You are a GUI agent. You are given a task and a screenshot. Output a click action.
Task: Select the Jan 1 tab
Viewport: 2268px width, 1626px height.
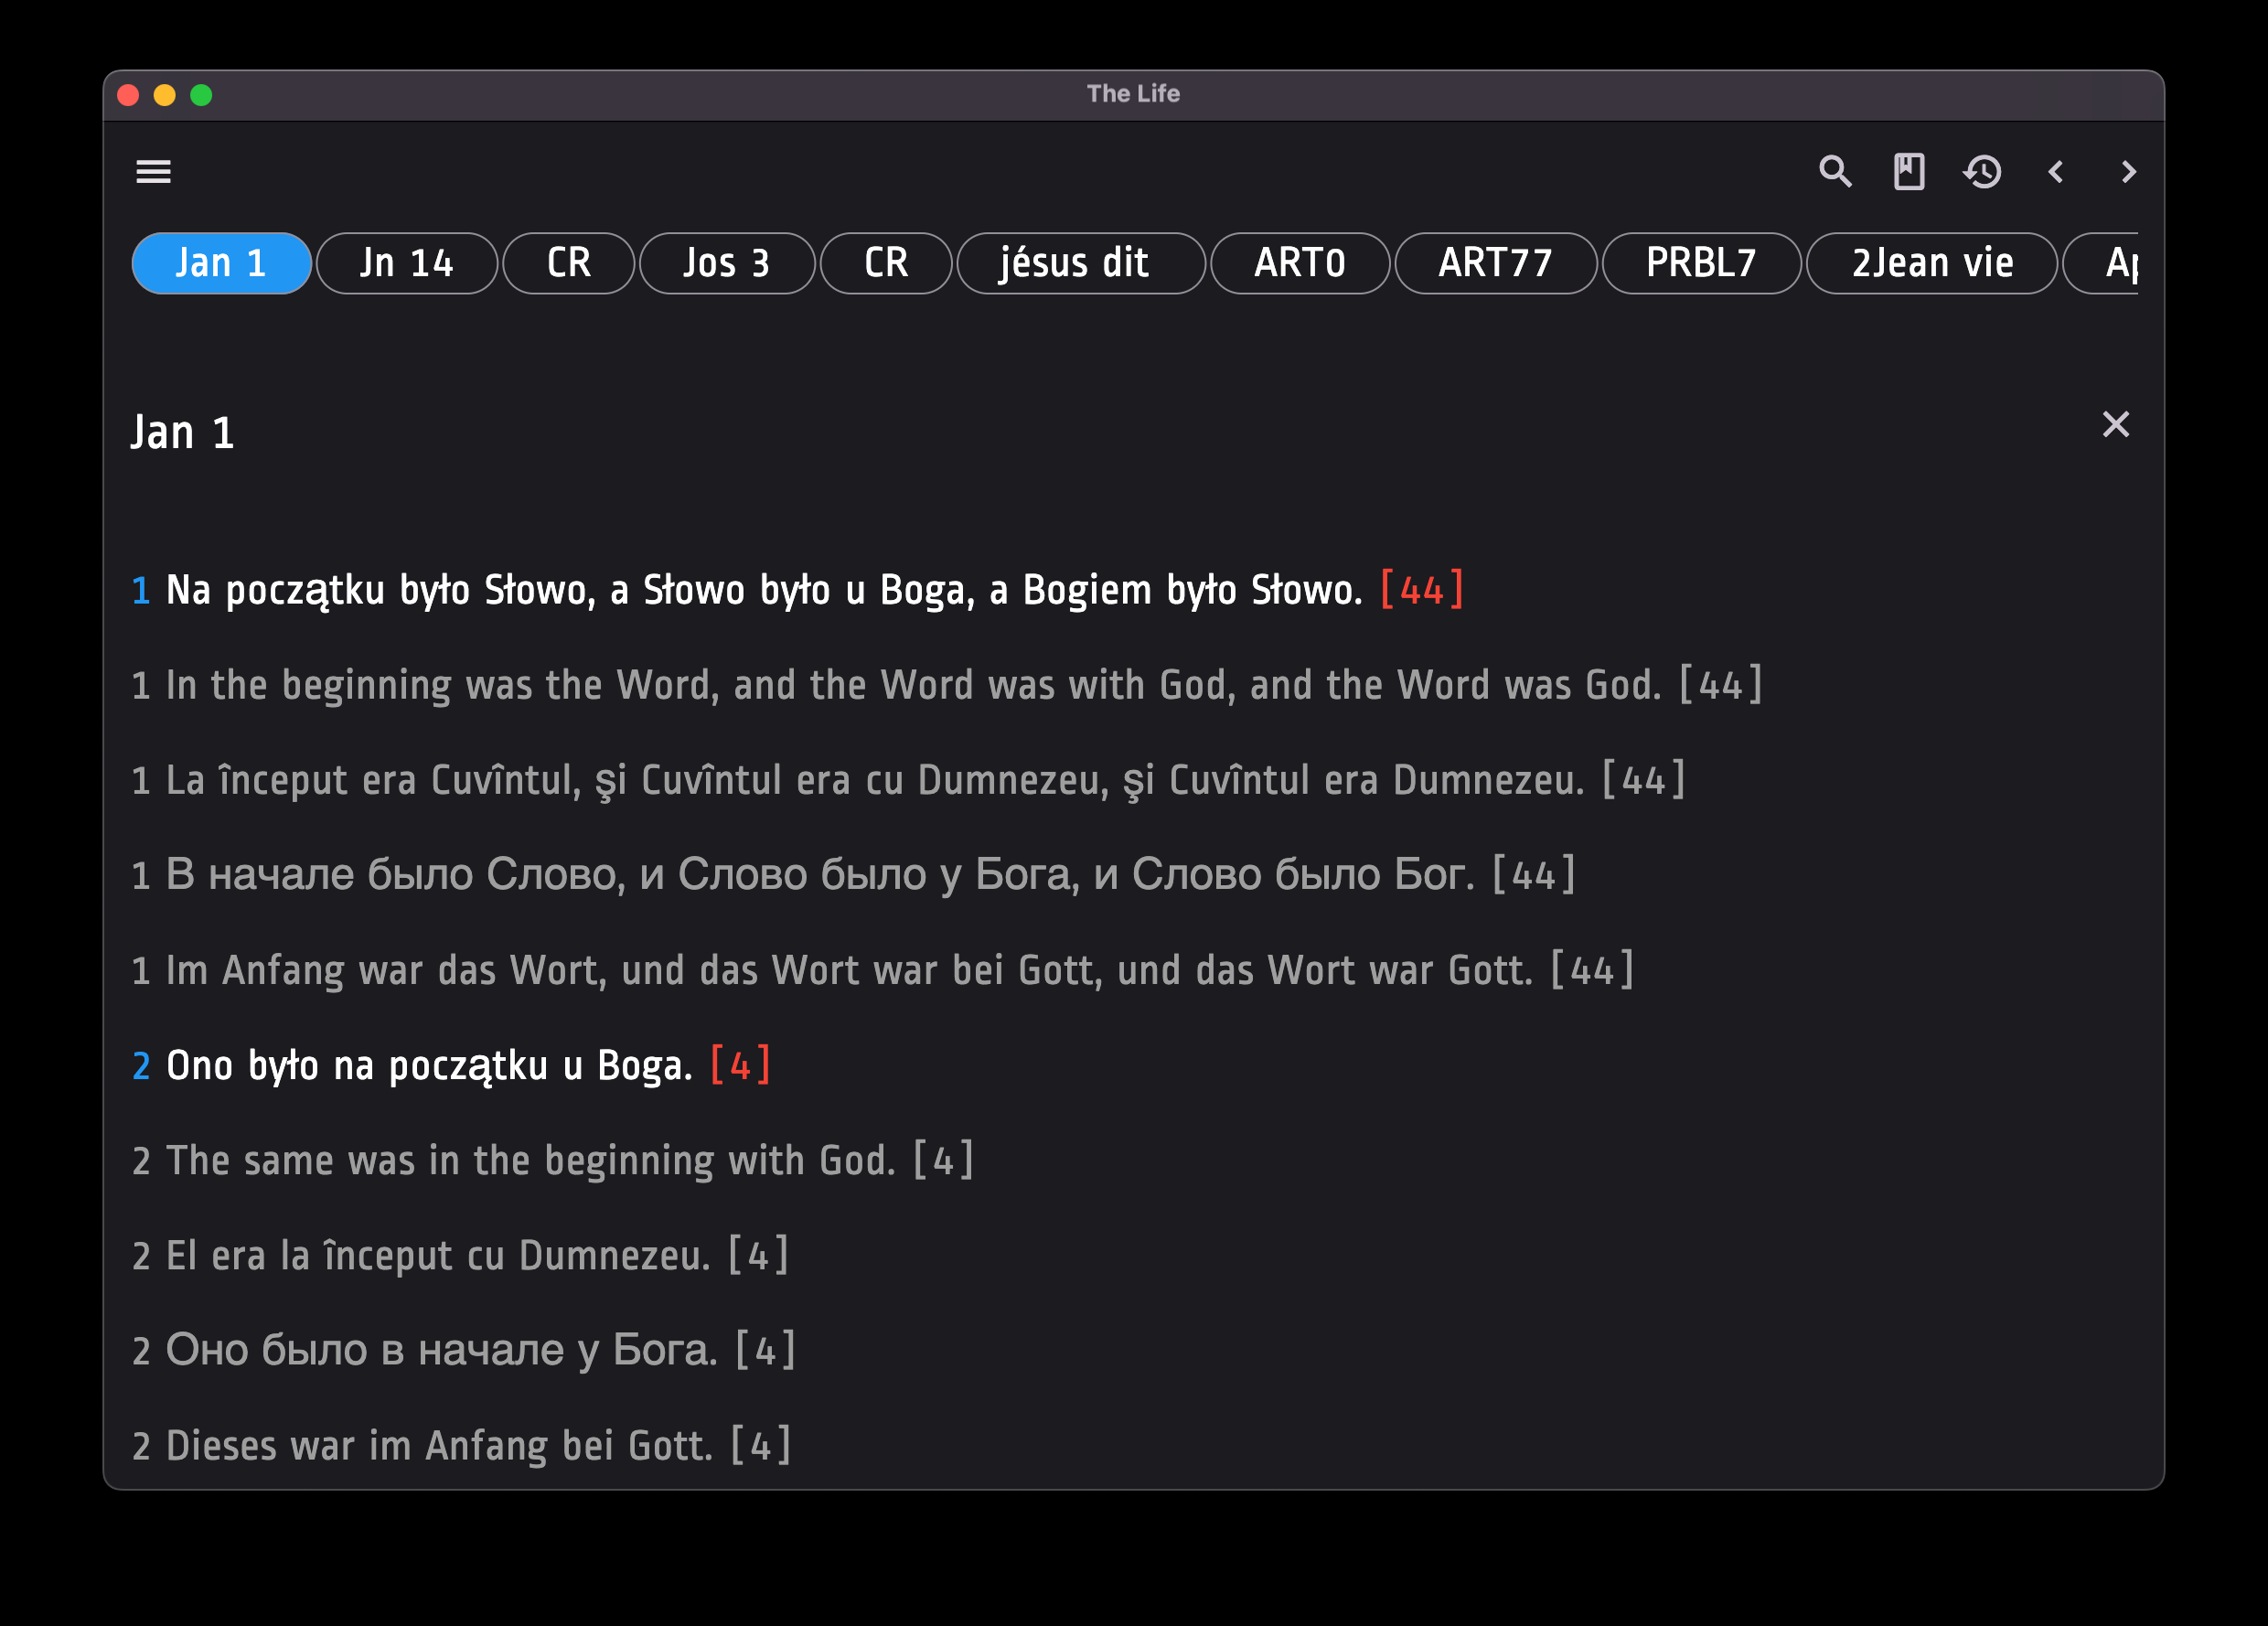pyautogui.click(x=221, y=263)
